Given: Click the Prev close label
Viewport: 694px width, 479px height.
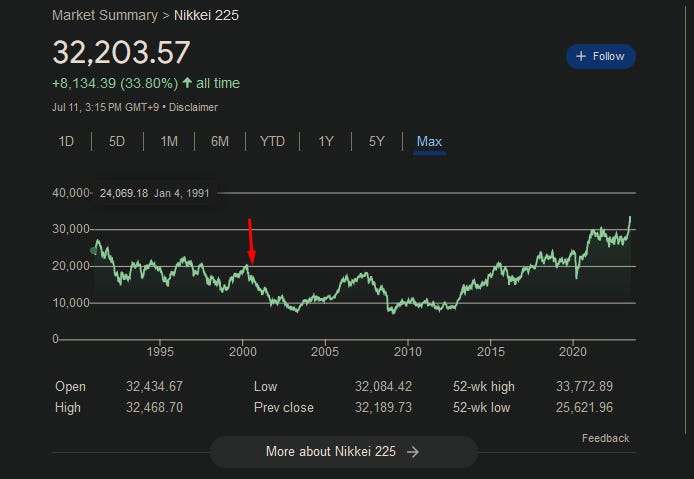Looking at the screenshot, I should [284, 407].
